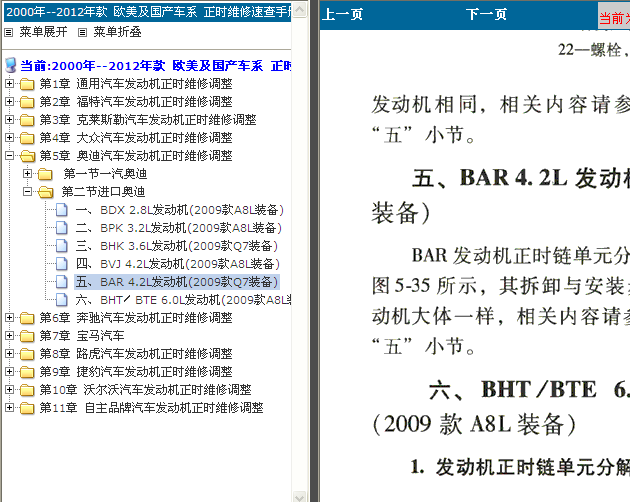Collapse 第二节进口奥迪 node
Screen dimensions: 630x502
click(27, 192)
